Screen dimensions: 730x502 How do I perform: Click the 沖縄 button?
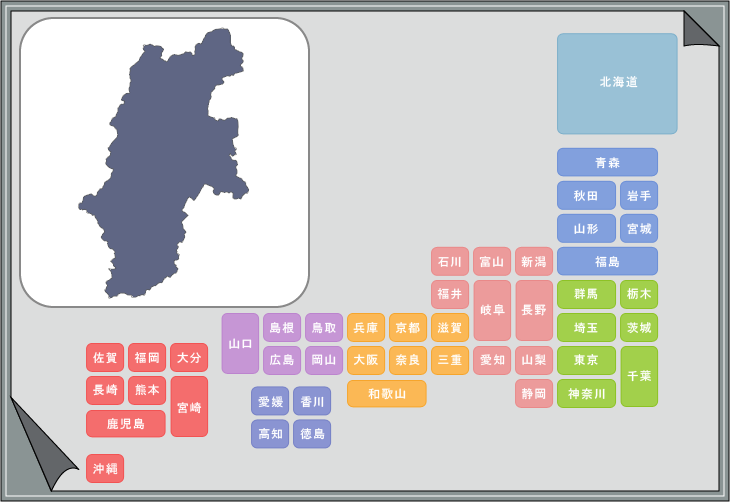pos(105,468)
